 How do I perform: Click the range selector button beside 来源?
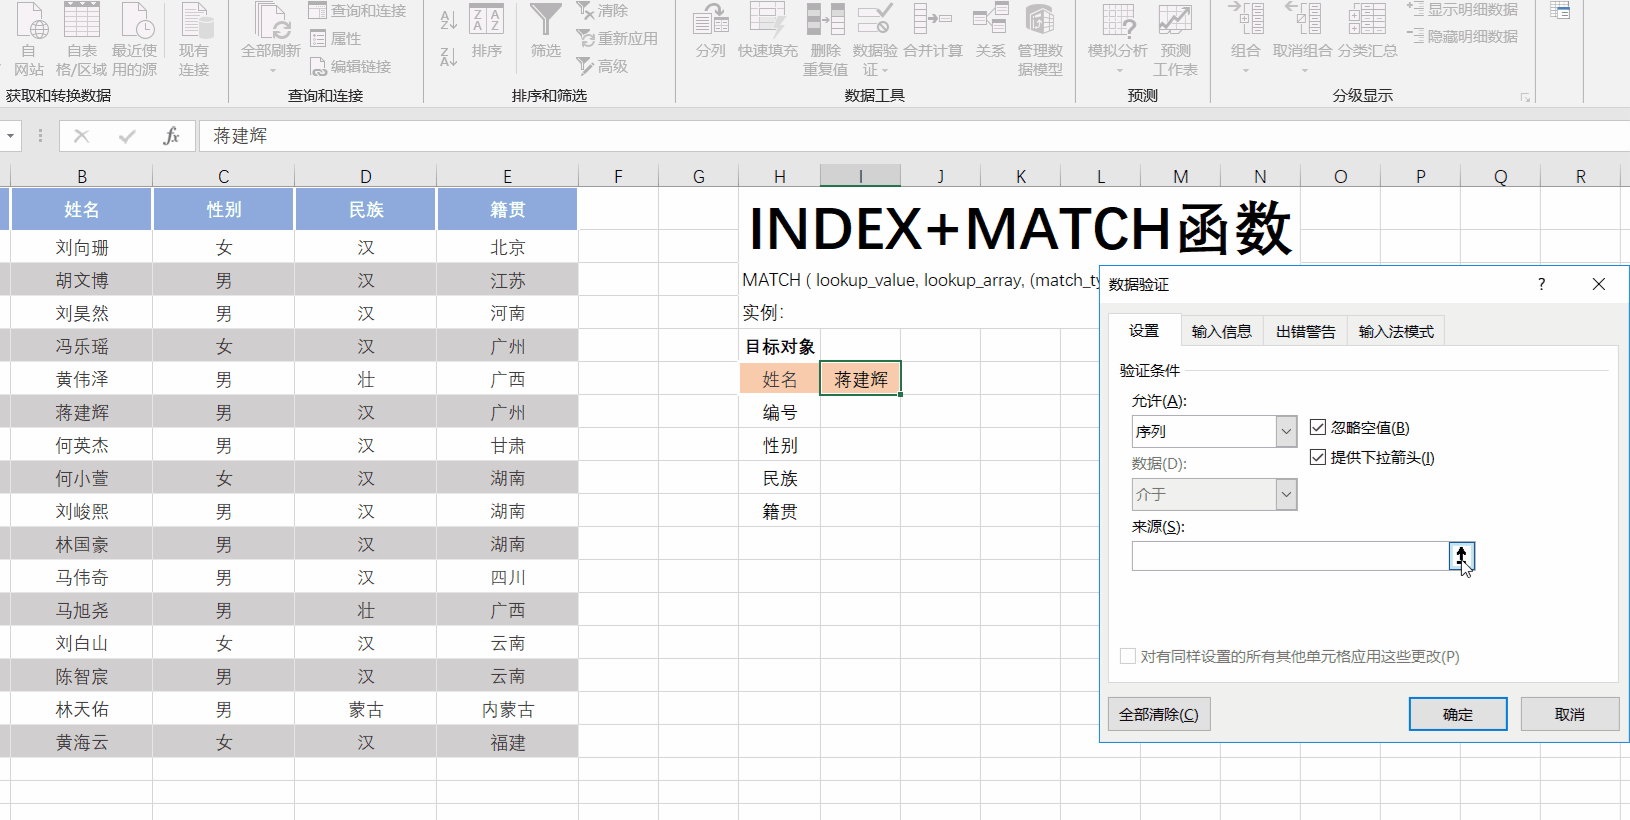tap(1461, 556)
